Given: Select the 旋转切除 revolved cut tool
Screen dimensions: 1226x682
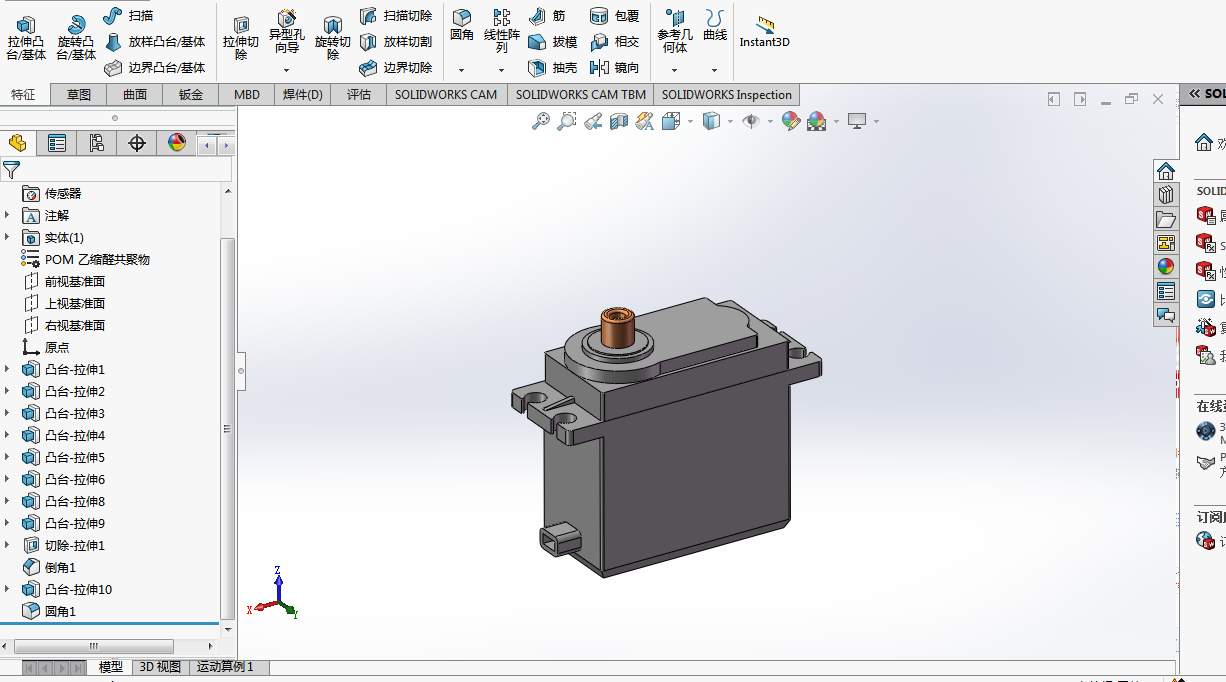Looking at the screenshot, I should [333, 38].
